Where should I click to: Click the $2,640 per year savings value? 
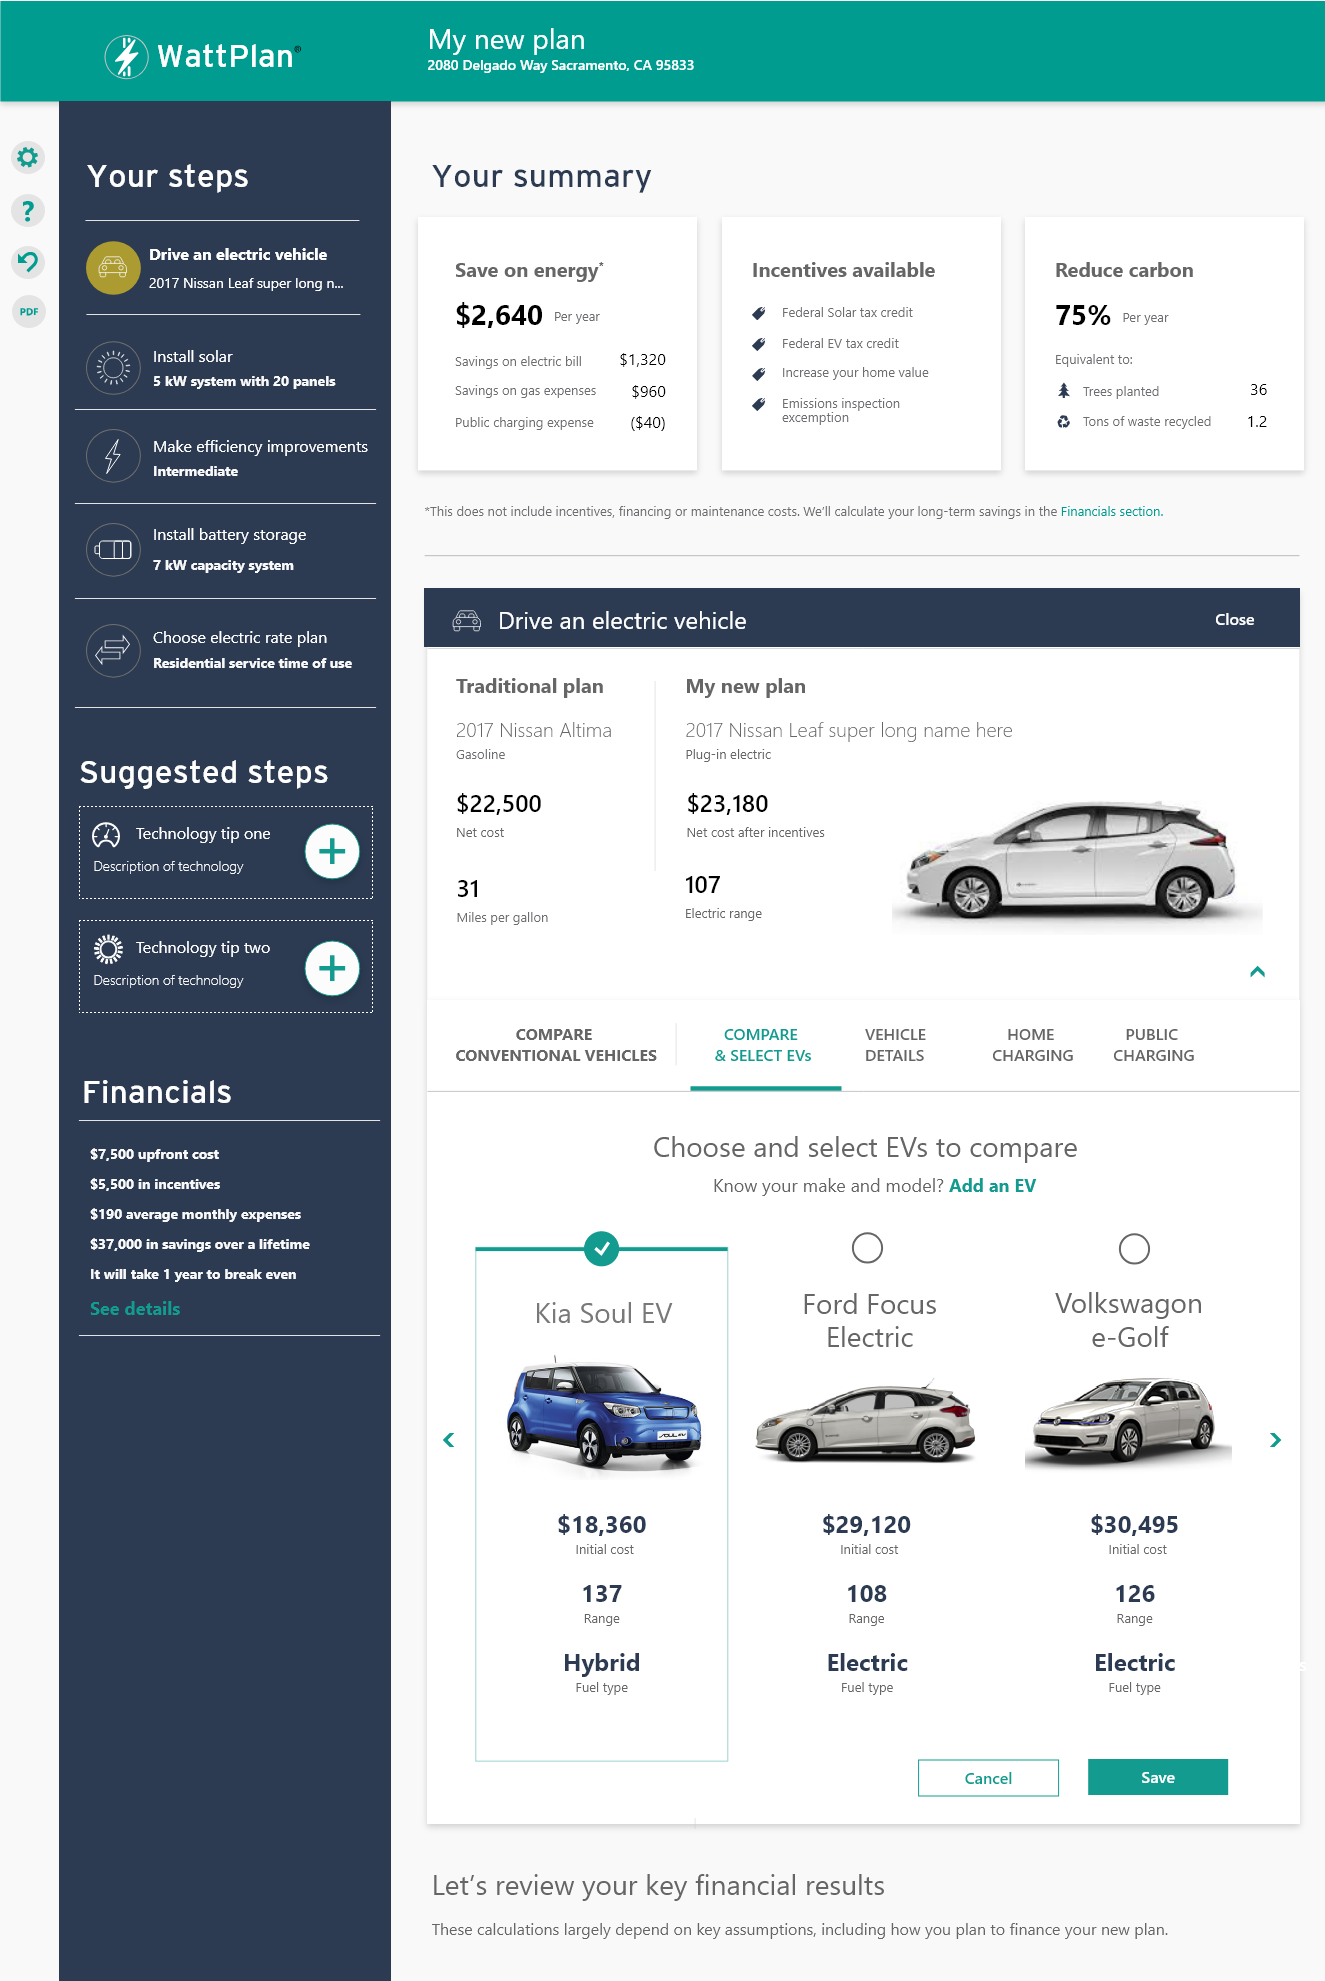(x=499, y=316)
